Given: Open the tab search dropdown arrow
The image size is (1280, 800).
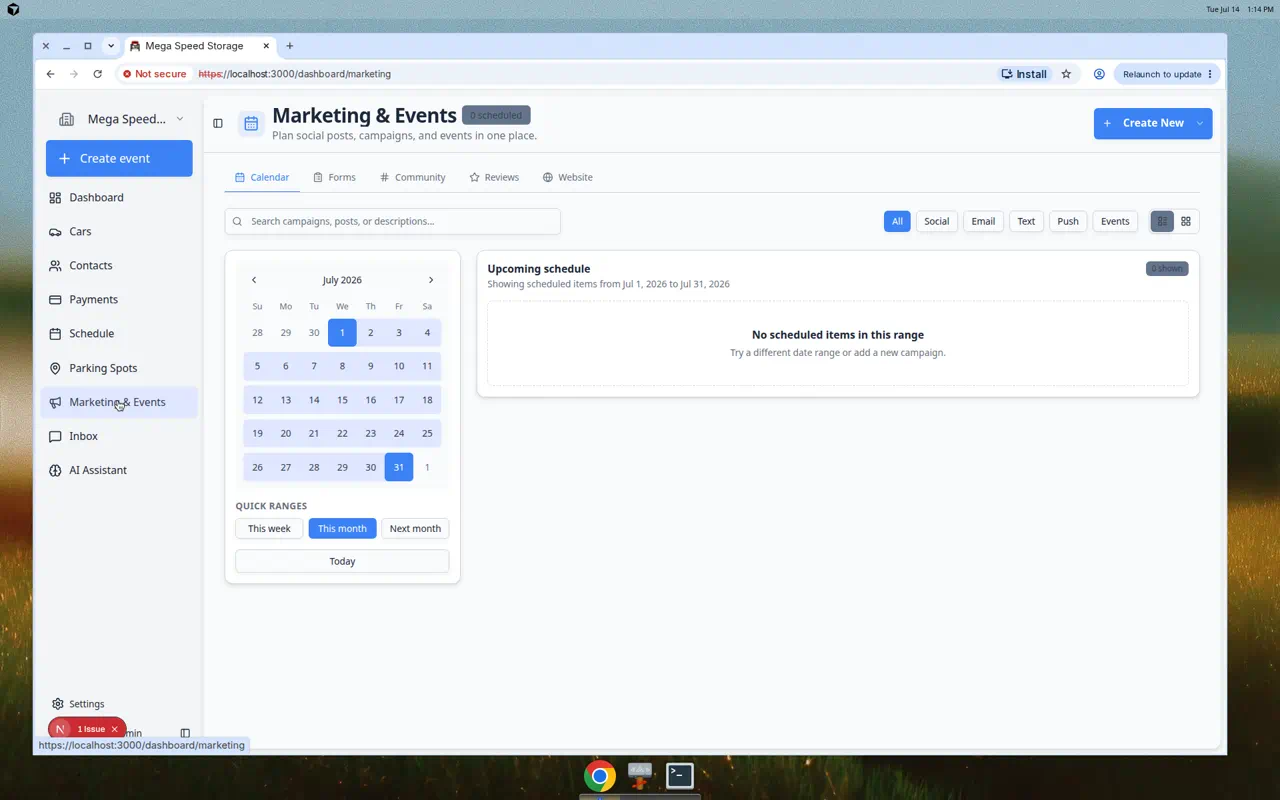Looking at the screenshot, I should [x=111, y=46].
